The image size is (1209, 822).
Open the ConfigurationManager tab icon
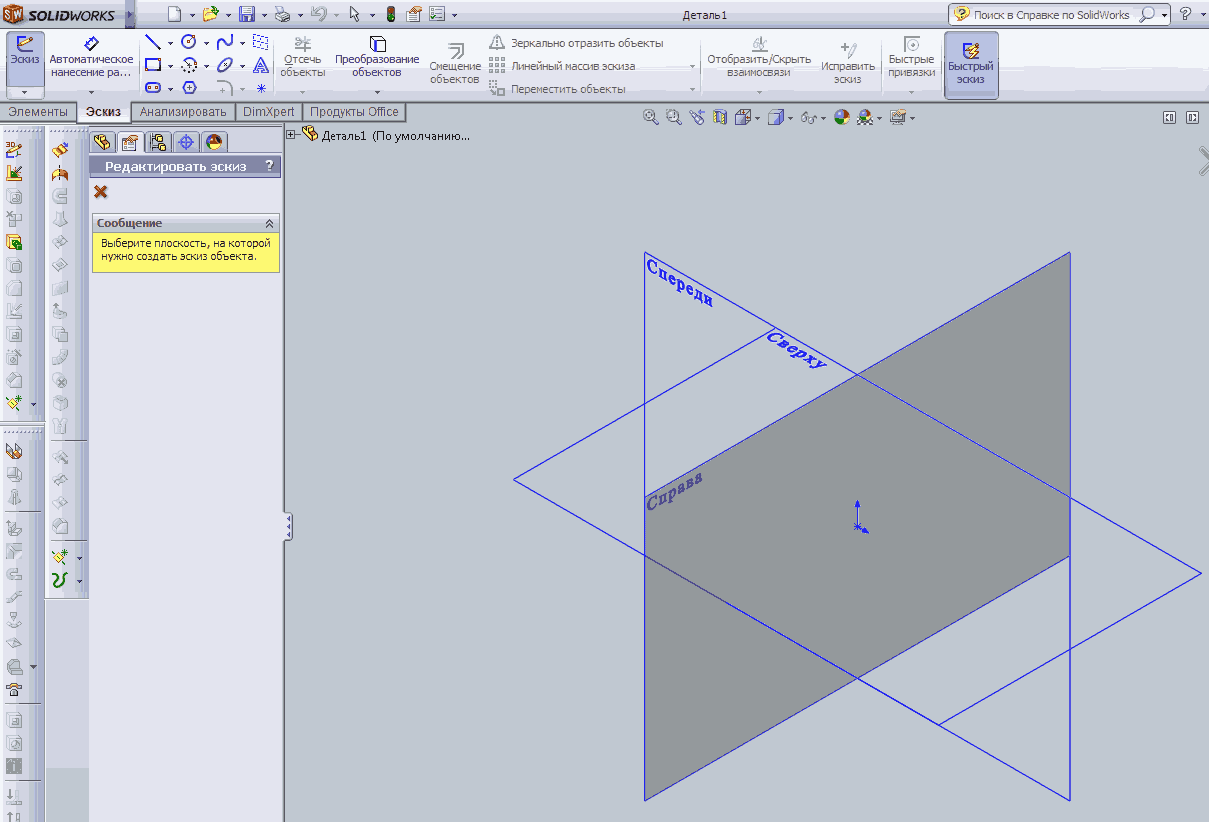pos(158,141)
